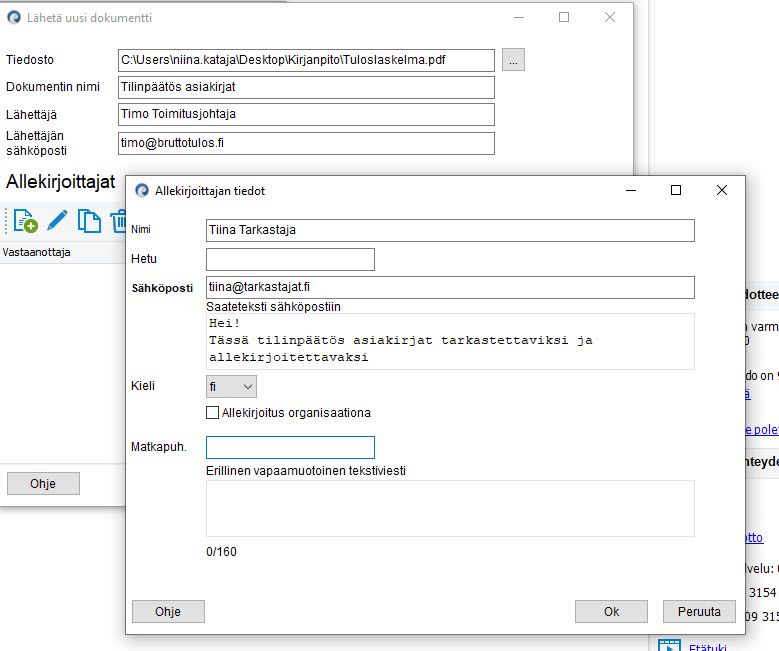779x651 pixels.
Task: Open Ohje help in Lähetä uusi dokumentti window
Action: coord(43,484)
